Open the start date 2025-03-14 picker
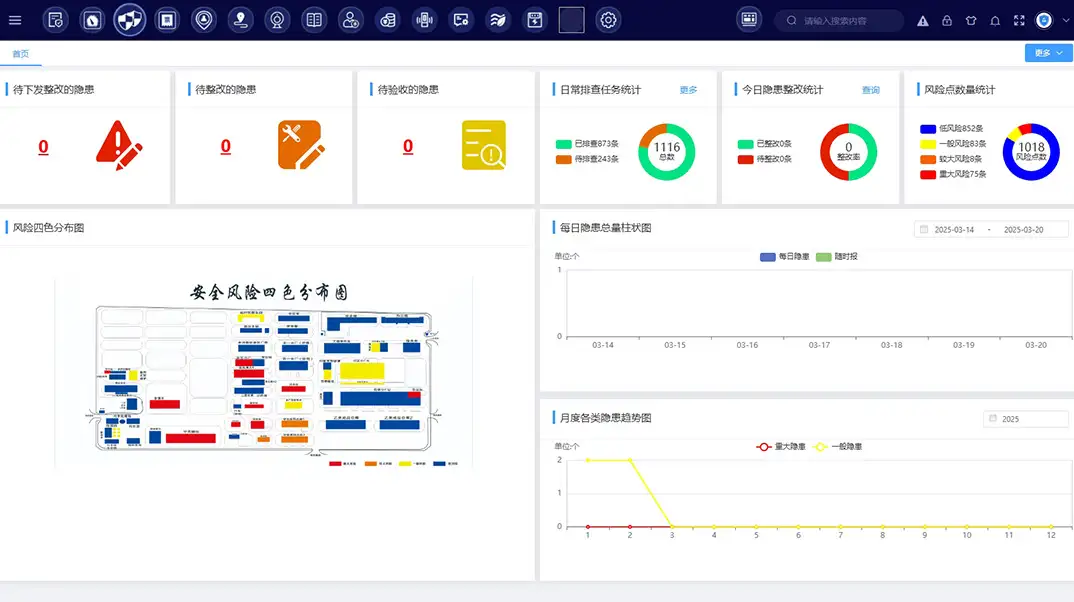This screenshot has width=1074, height=602. click(x=954, y=229)
